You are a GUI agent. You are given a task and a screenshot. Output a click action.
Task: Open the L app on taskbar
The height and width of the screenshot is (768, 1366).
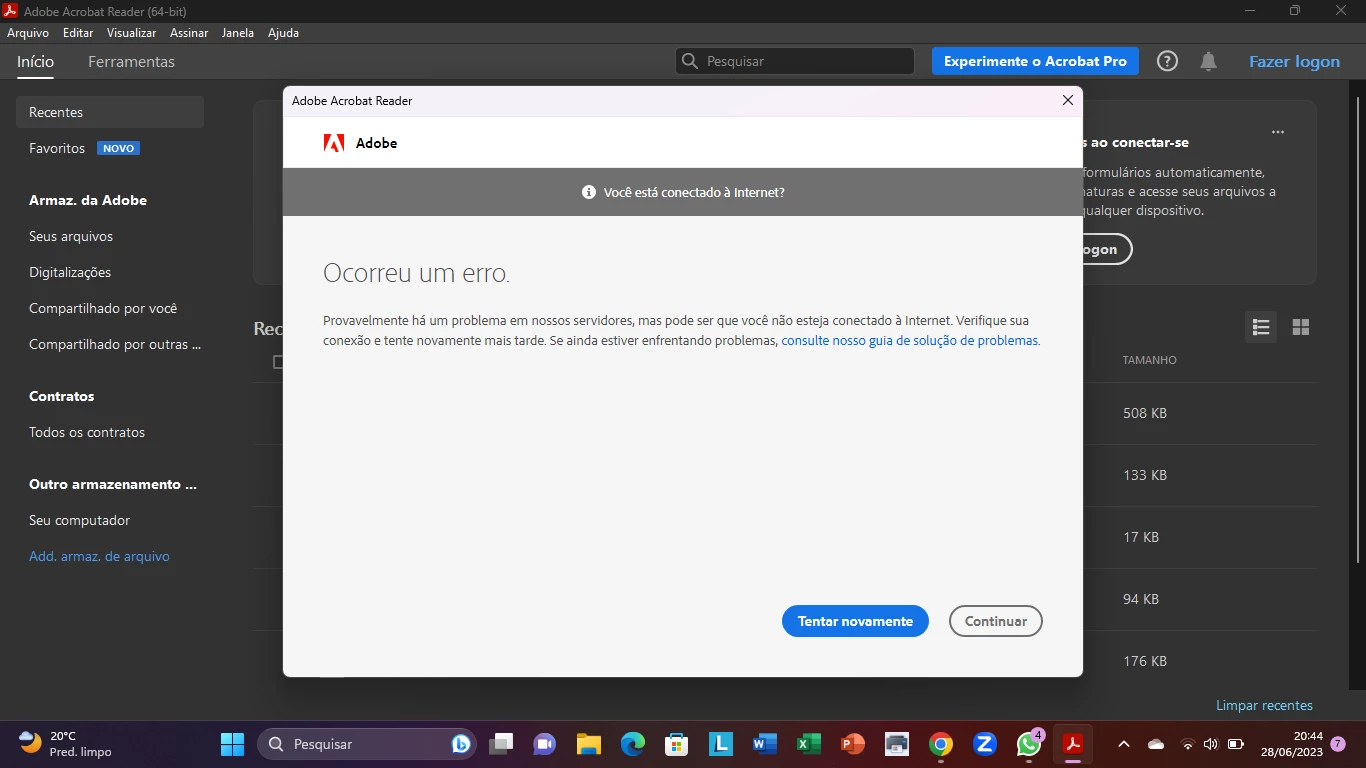point(720,744)
